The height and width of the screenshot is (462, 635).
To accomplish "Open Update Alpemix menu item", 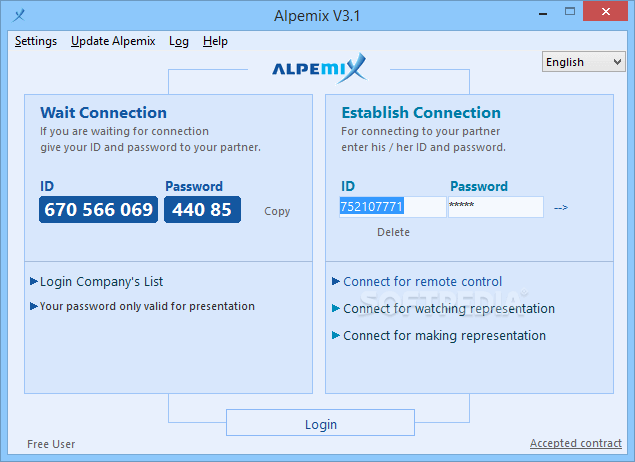I will click(x=113, y=41).
